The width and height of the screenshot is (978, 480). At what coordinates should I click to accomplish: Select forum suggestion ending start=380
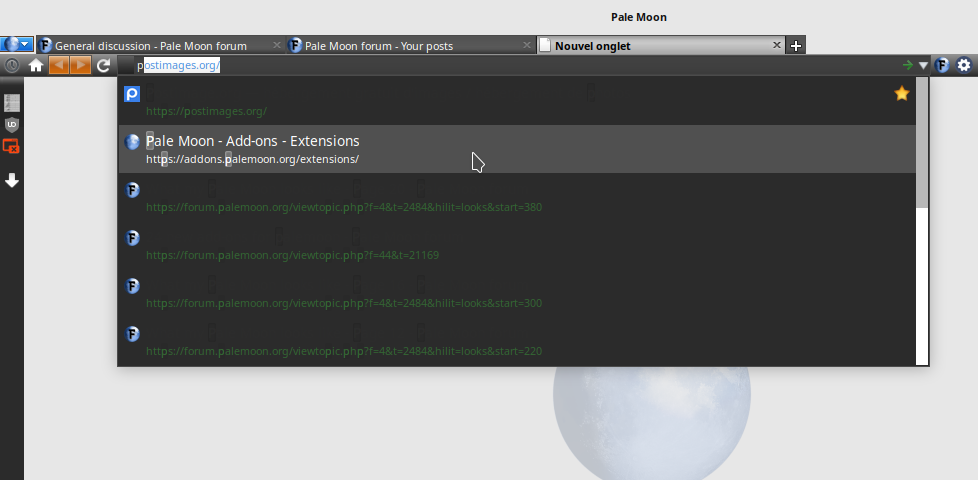pos(517,197)
